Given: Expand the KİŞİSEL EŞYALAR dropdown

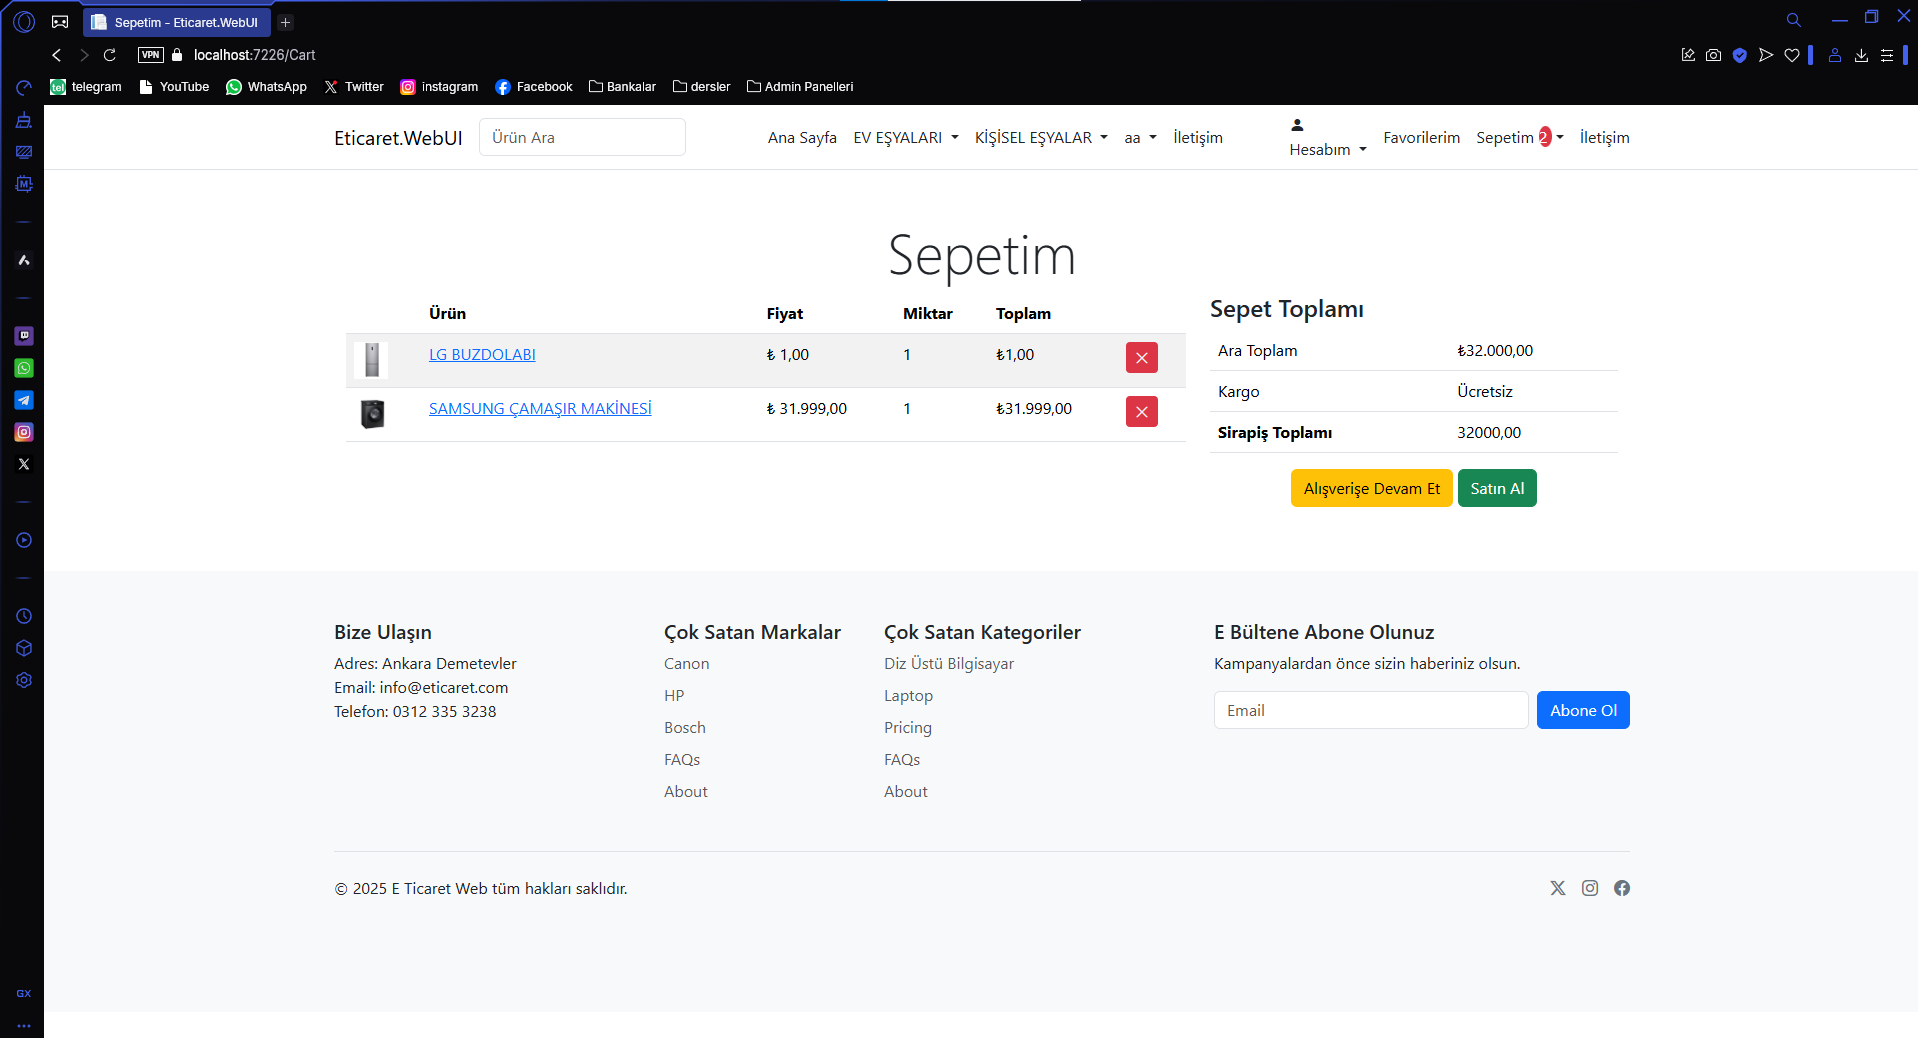Looking at the screenshot, I should pos(1040,138).
